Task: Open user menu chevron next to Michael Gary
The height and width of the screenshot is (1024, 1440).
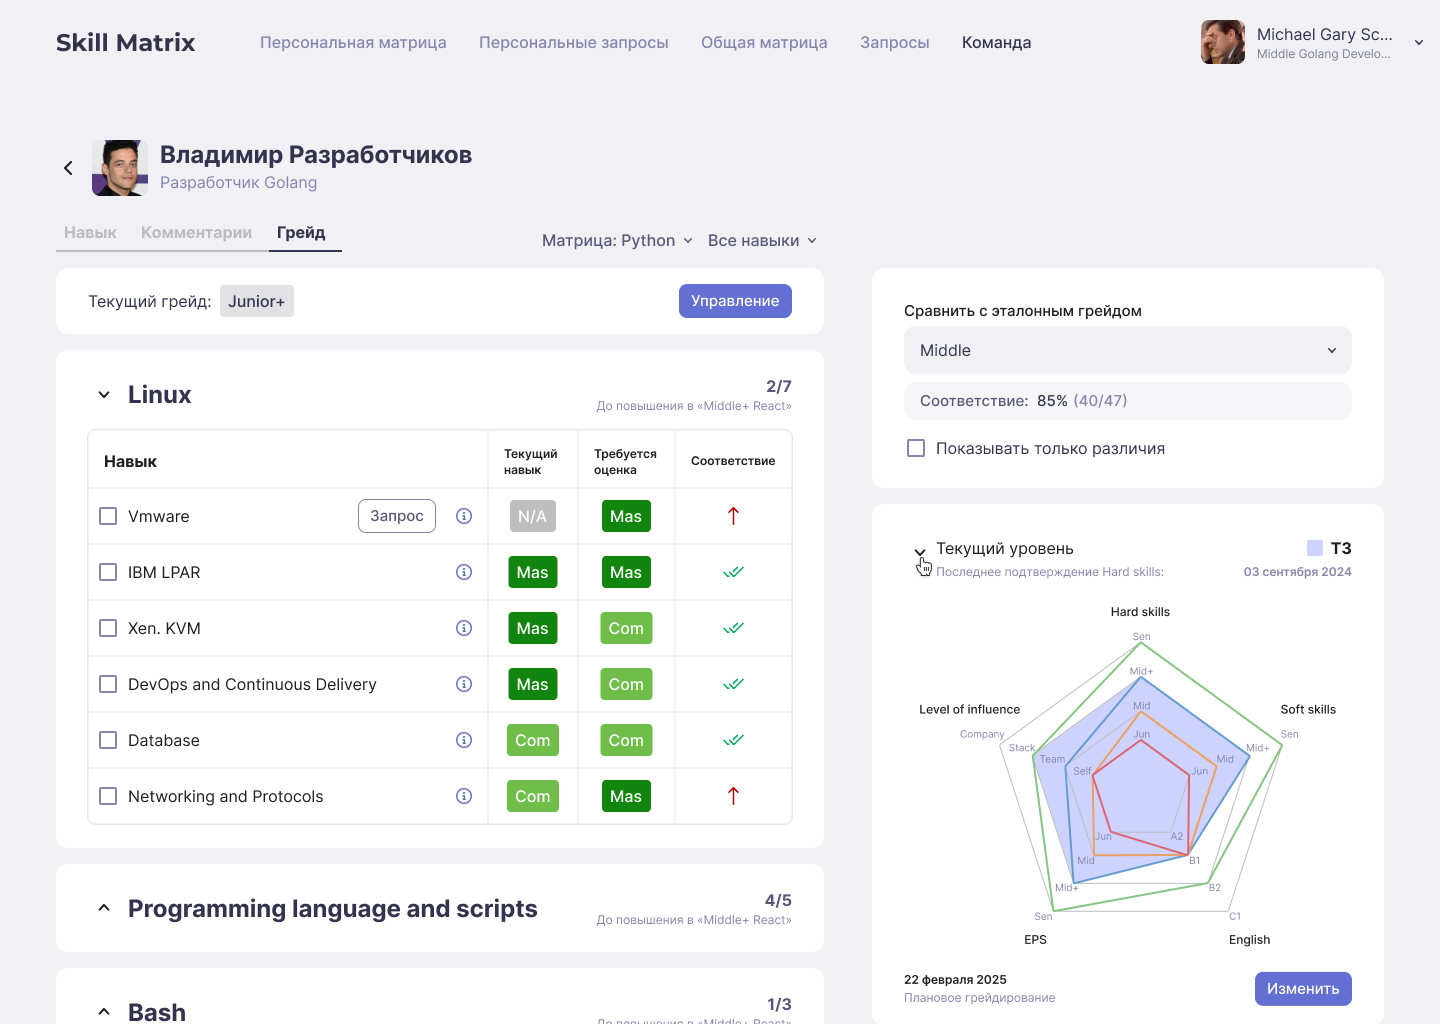Action: coord(1418,43)
